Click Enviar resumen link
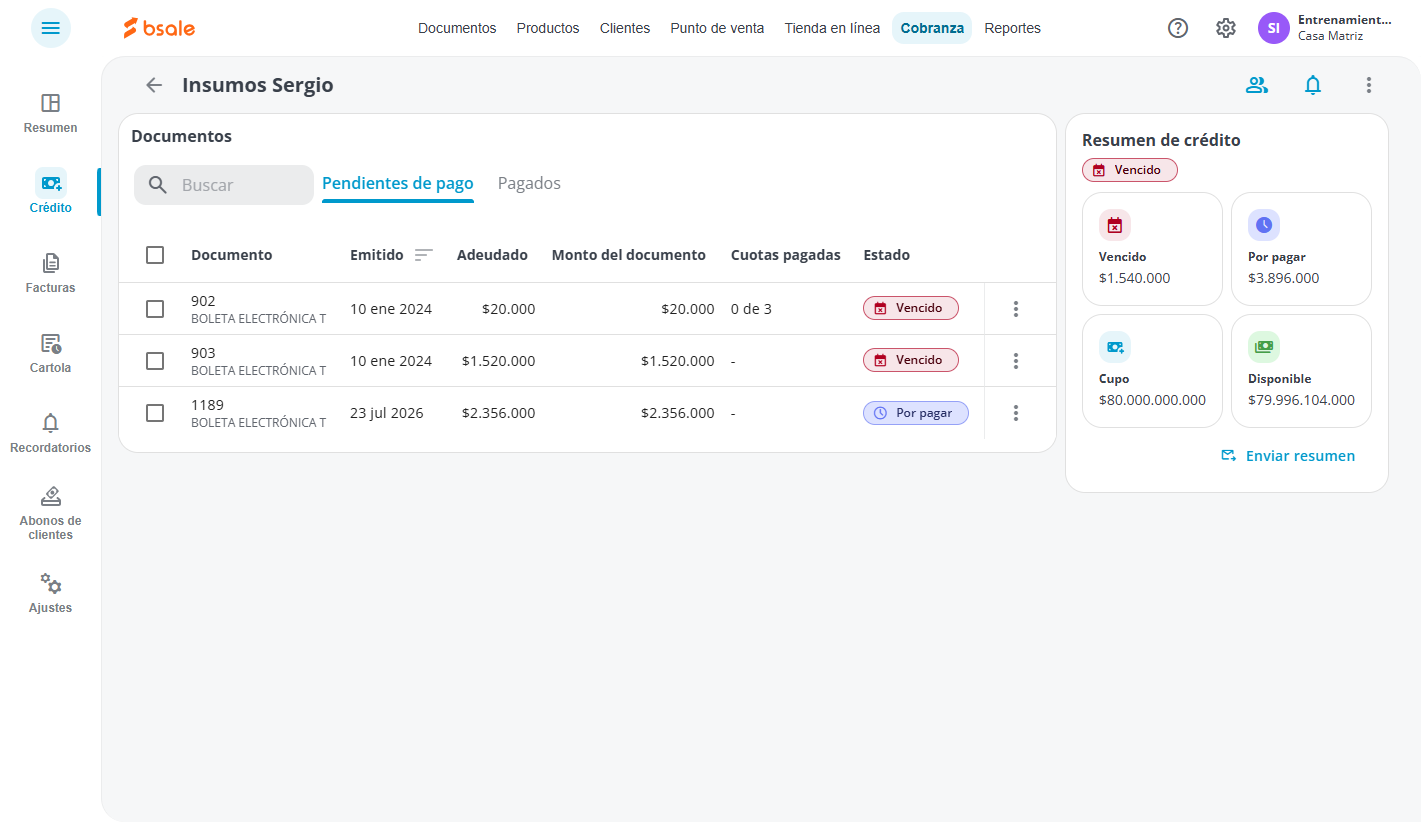This screenshot has width=1421, height=822. 1288,456
